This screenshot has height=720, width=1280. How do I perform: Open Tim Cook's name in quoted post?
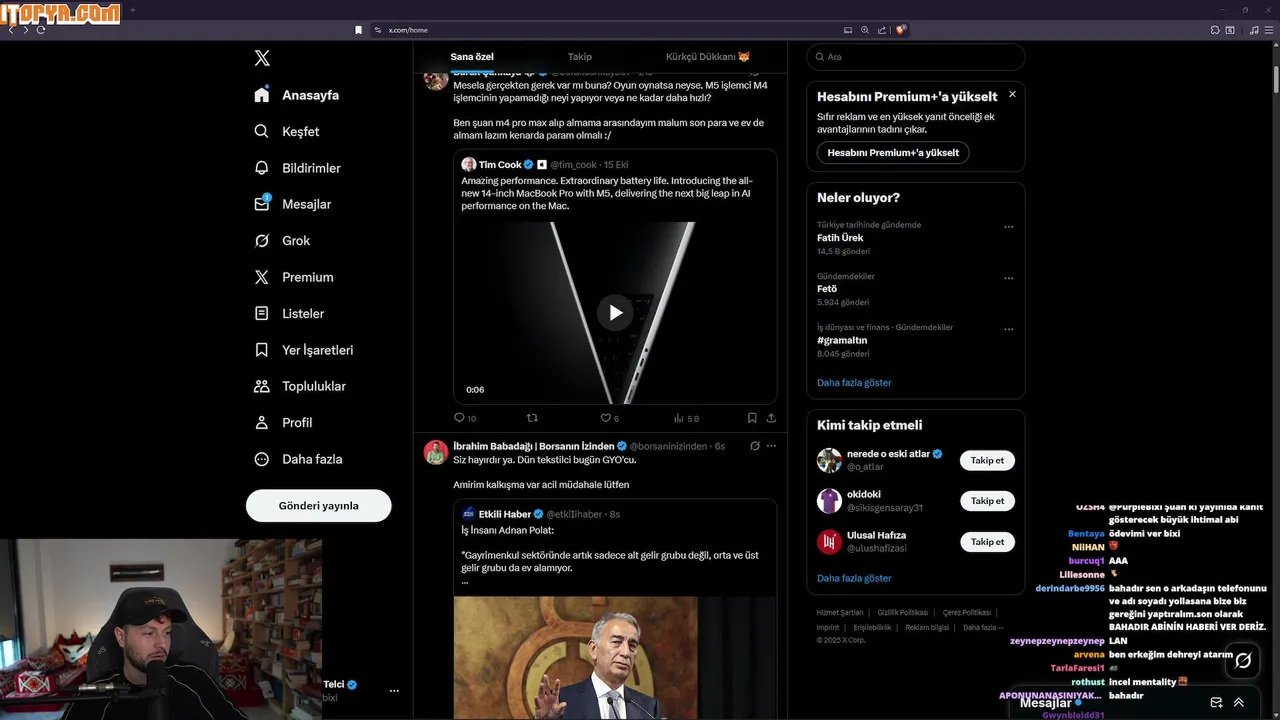pyautogui.click(x=500, y=164)
